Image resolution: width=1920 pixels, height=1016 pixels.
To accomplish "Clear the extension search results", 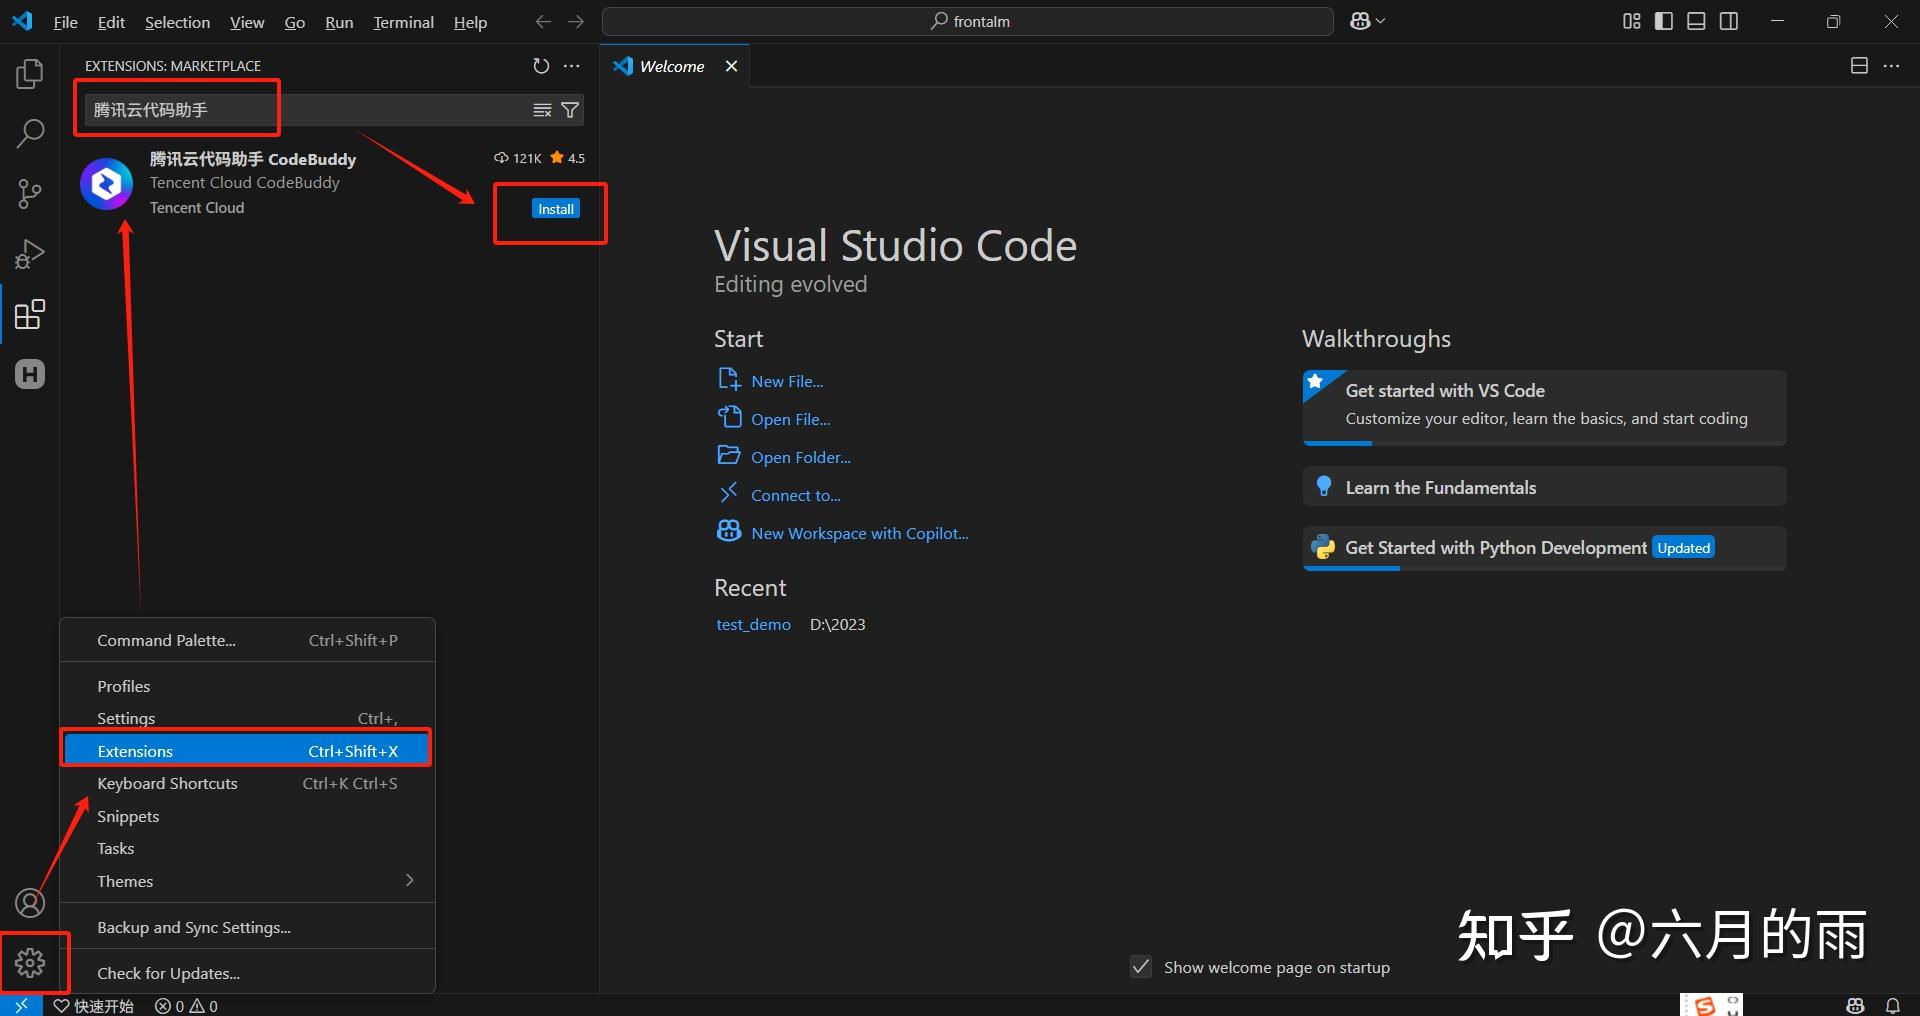I will (x=541, y=110).
